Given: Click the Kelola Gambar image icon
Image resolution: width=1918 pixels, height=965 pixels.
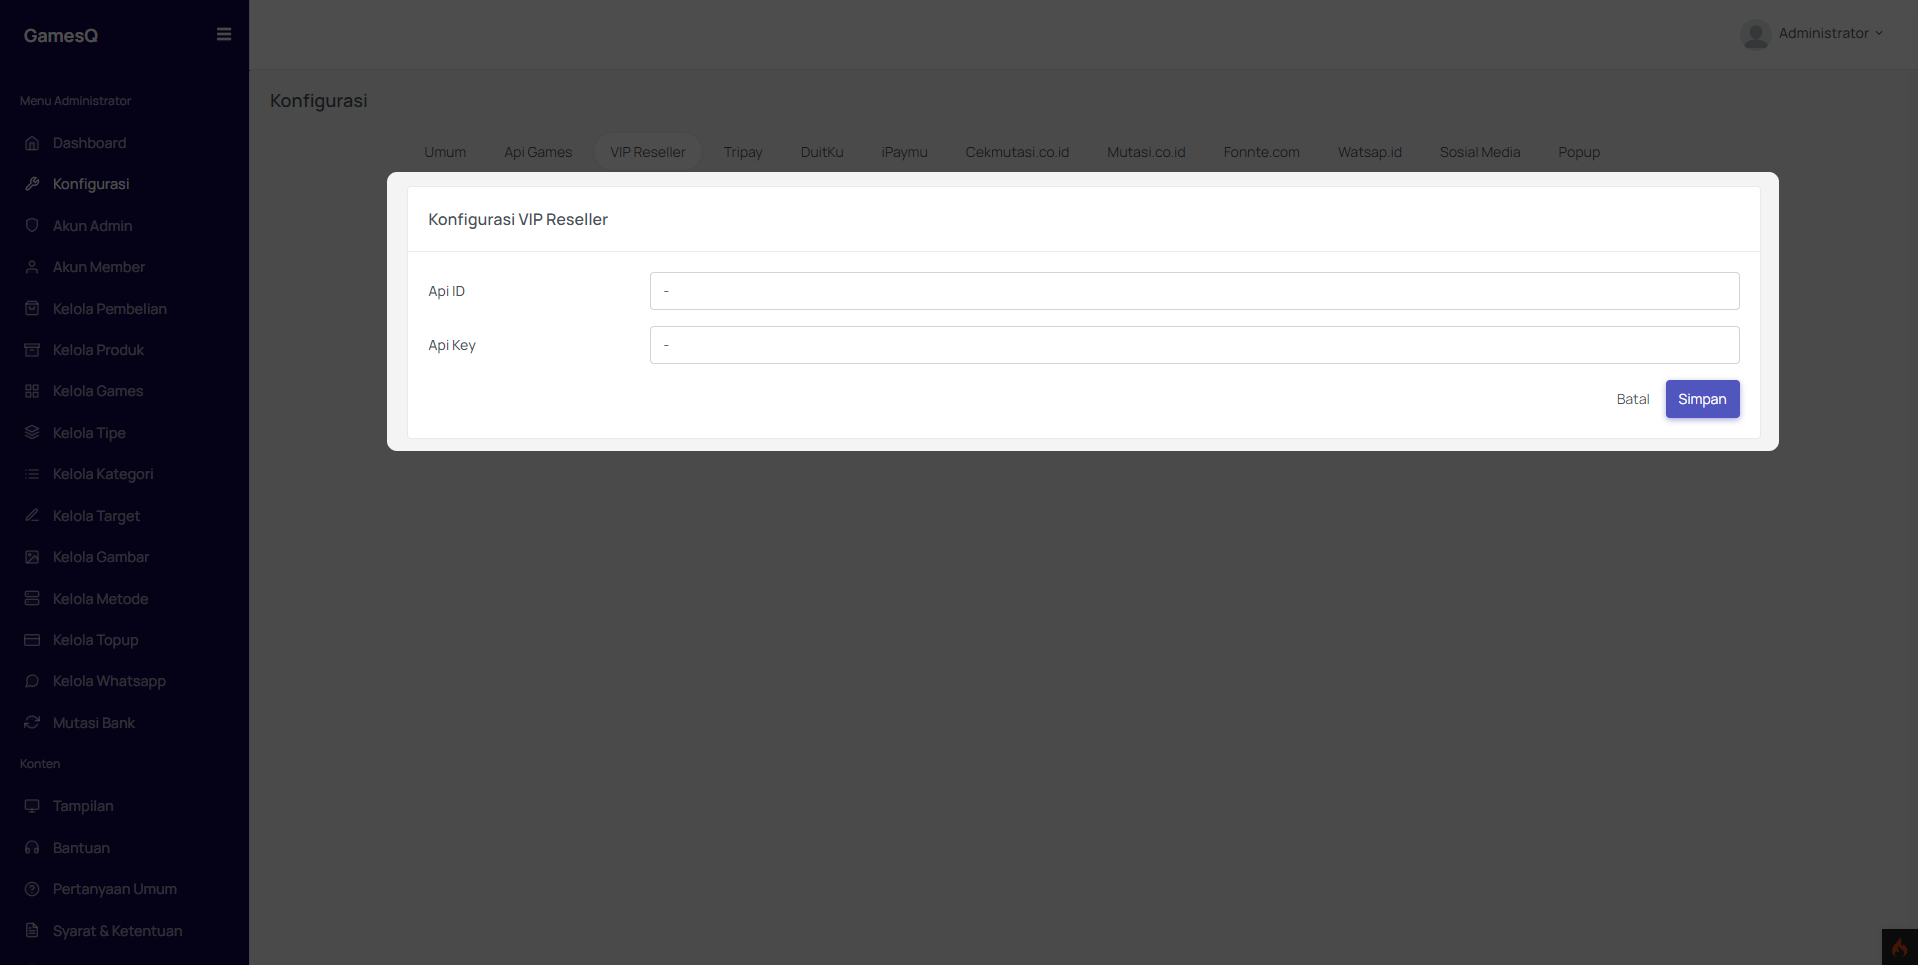Looking at the screenshot, I should tap(32, 557).
